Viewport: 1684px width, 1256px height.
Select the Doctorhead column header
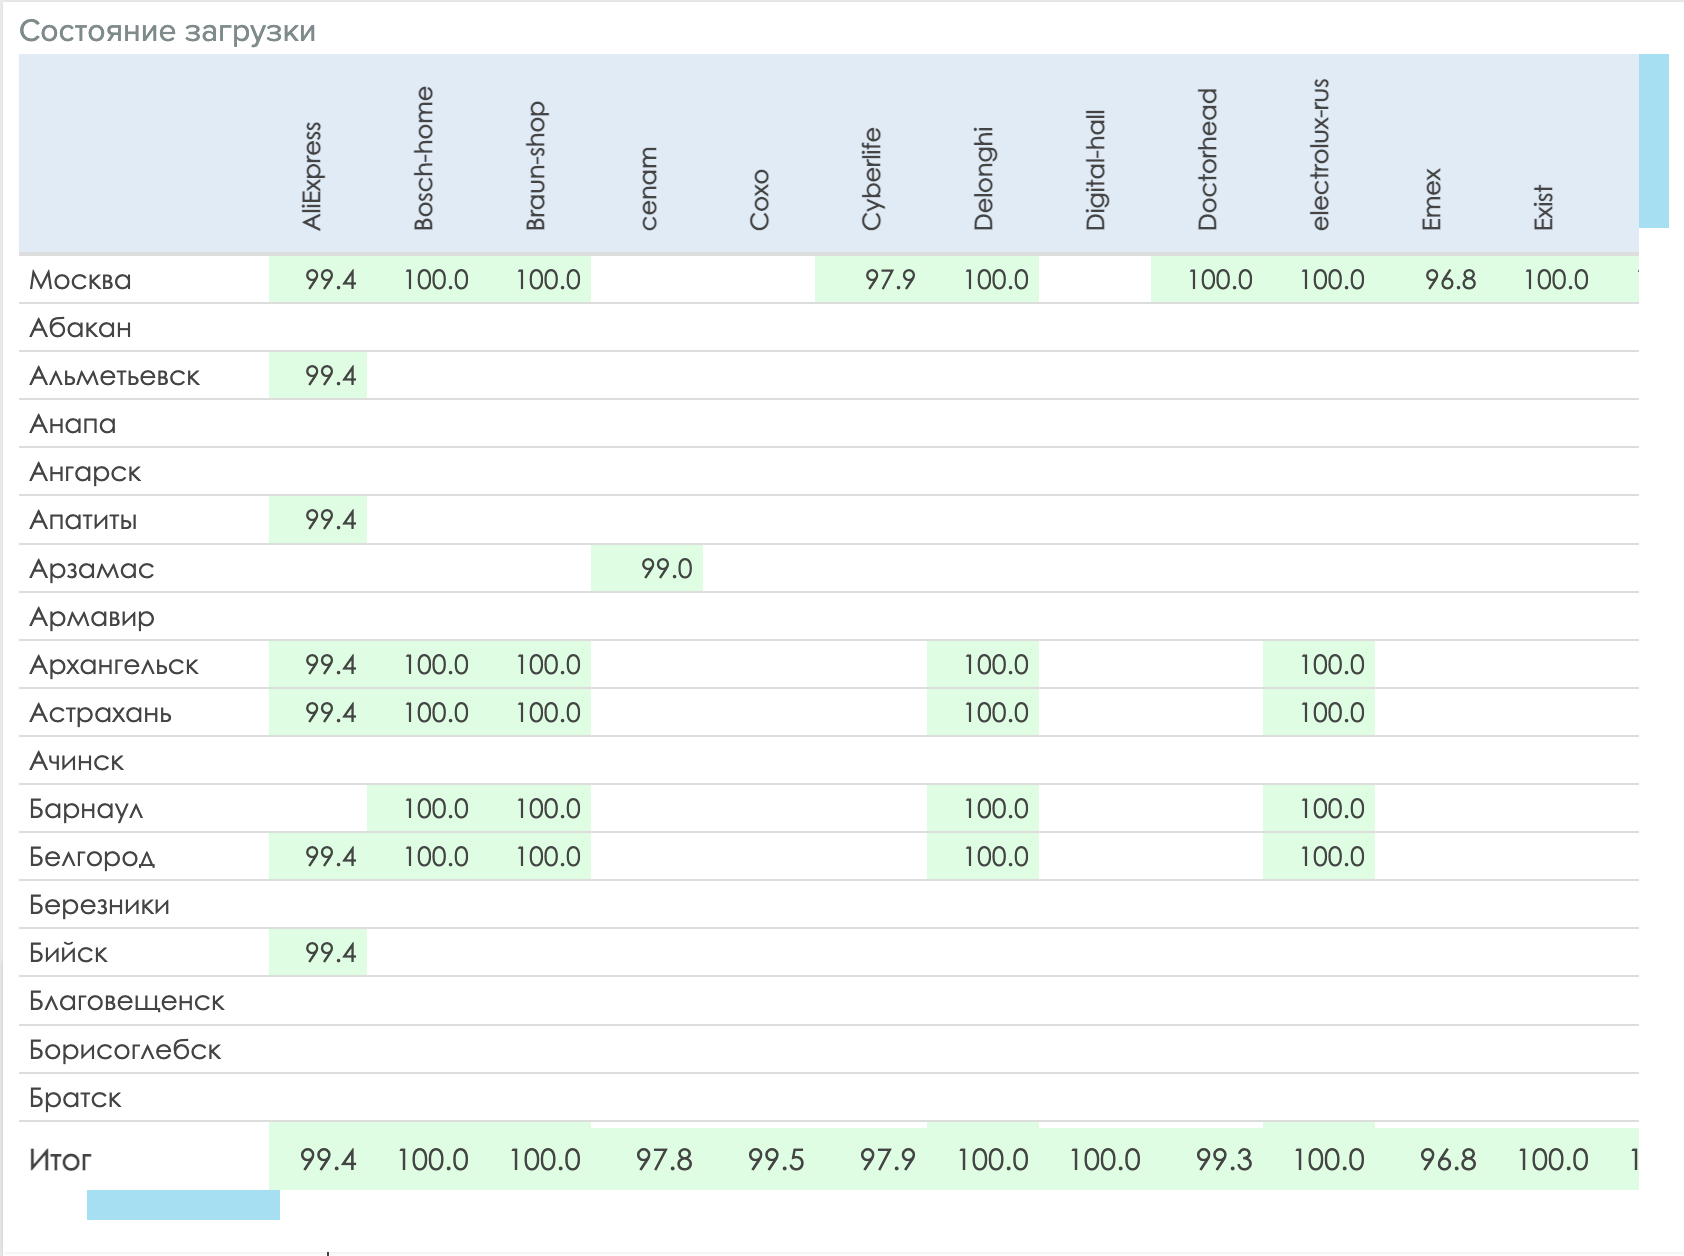pos(1208,159)
